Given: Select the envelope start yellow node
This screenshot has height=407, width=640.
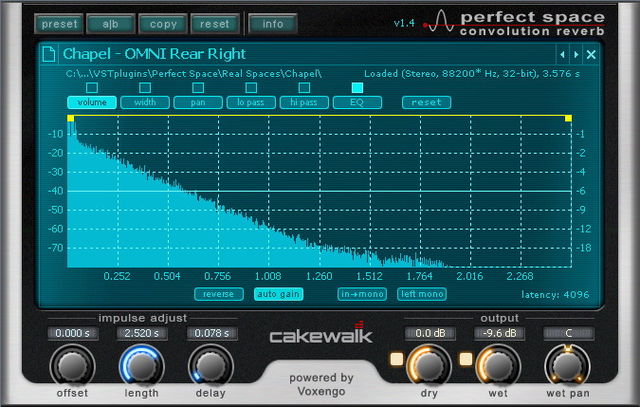Looking at the screenshot, I should pos(71,118).
